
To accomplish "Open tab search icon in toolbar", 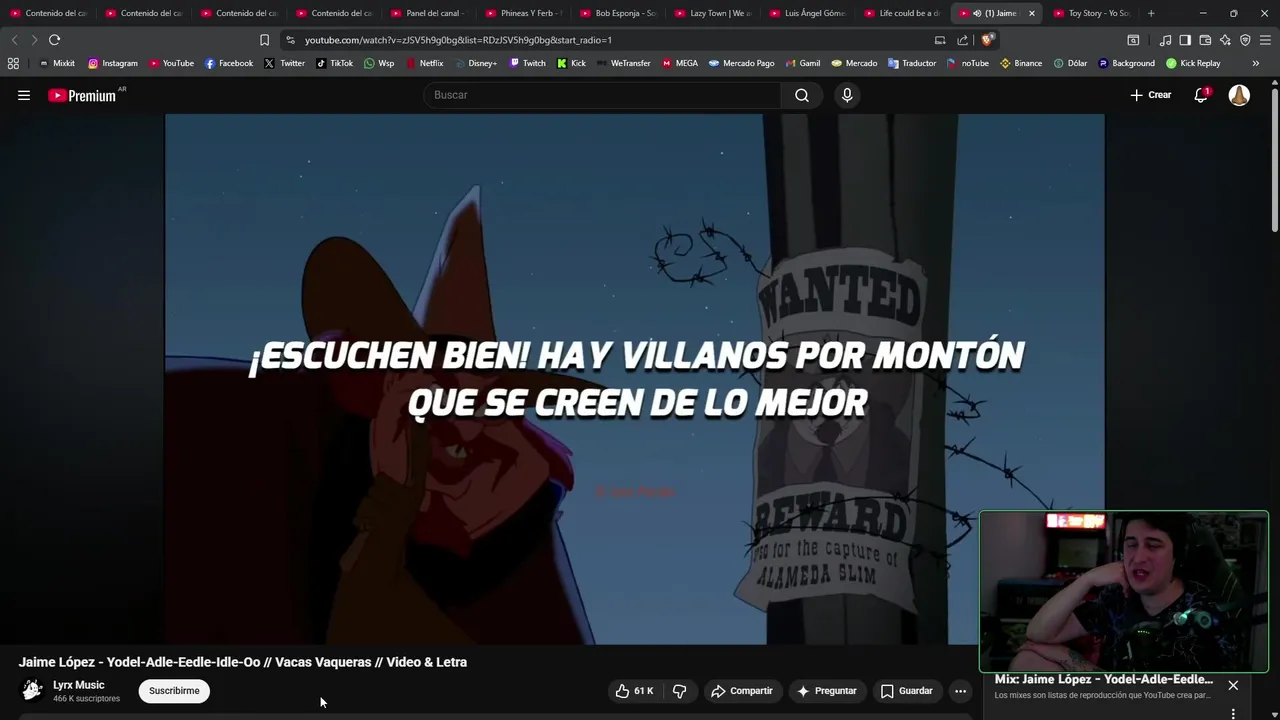I will (1133, 40).
